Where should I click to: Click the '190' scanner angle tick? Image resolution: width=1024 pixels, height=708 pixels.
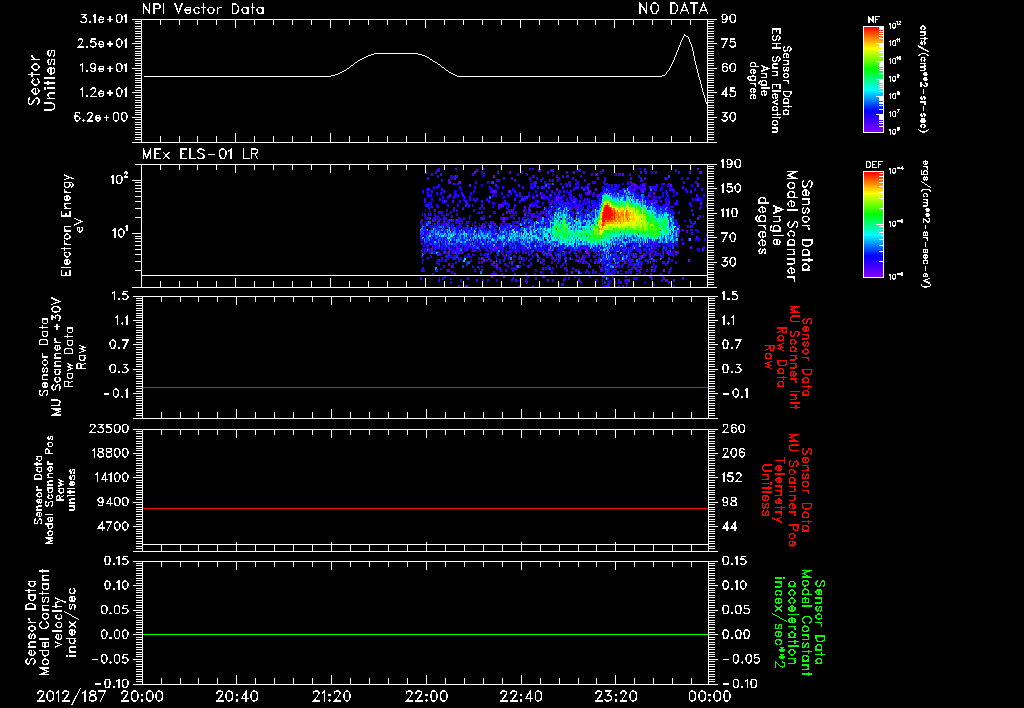pyautogui.click(x=731, y=164)
